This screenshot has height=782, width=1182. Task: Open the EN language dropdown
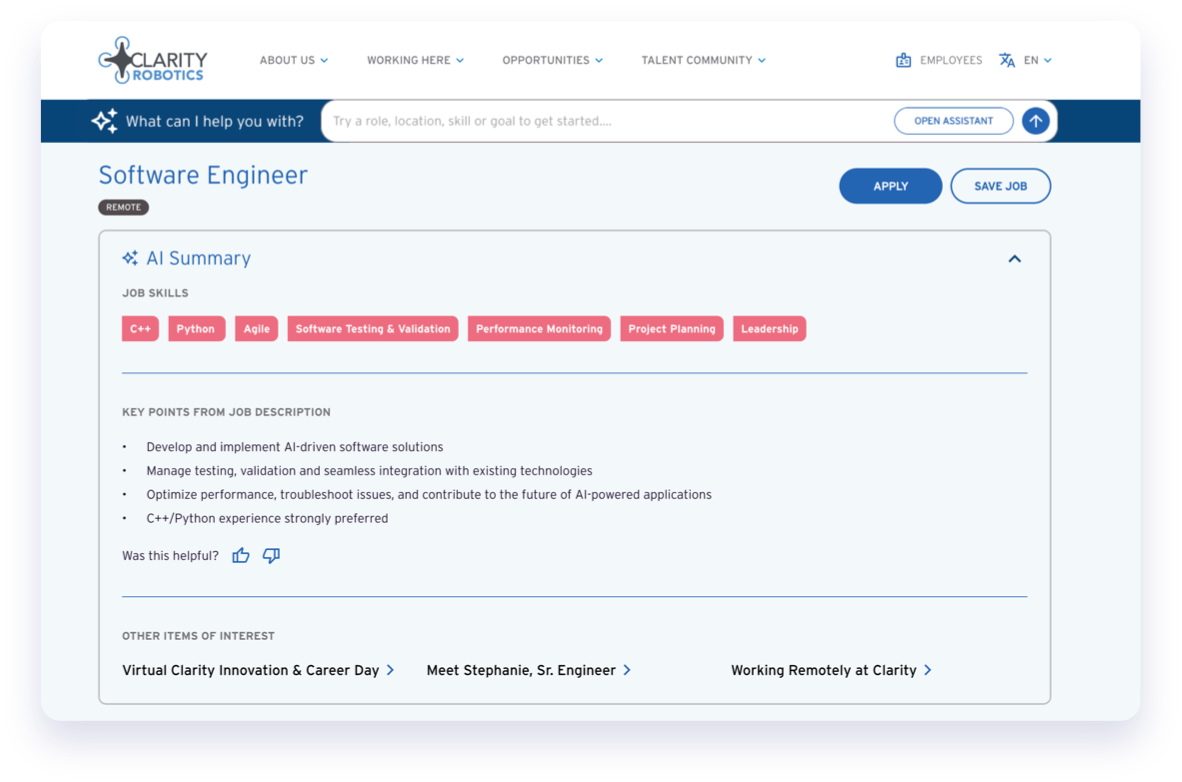tap(1037, 60)
